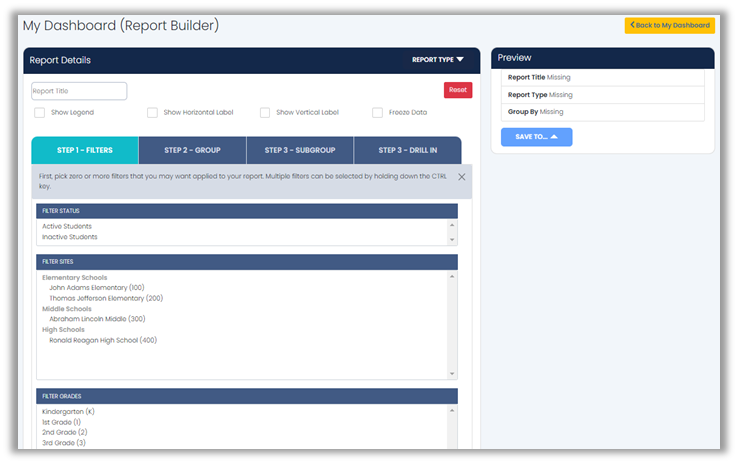The image size is (738, 464).
Task: Enable the Show Legend checkbox
Action: (40, 113)
